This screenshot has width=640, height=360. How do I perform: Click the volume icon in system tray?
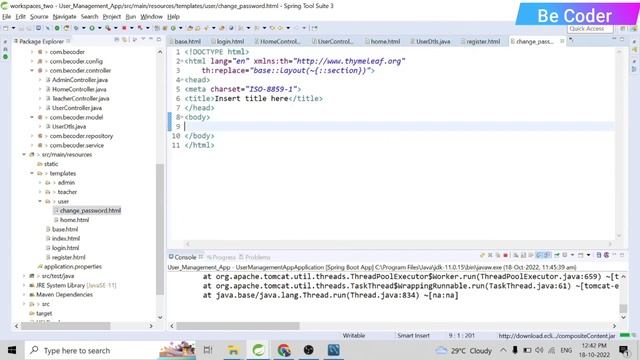pyautogui.click(x=539, y=350)
